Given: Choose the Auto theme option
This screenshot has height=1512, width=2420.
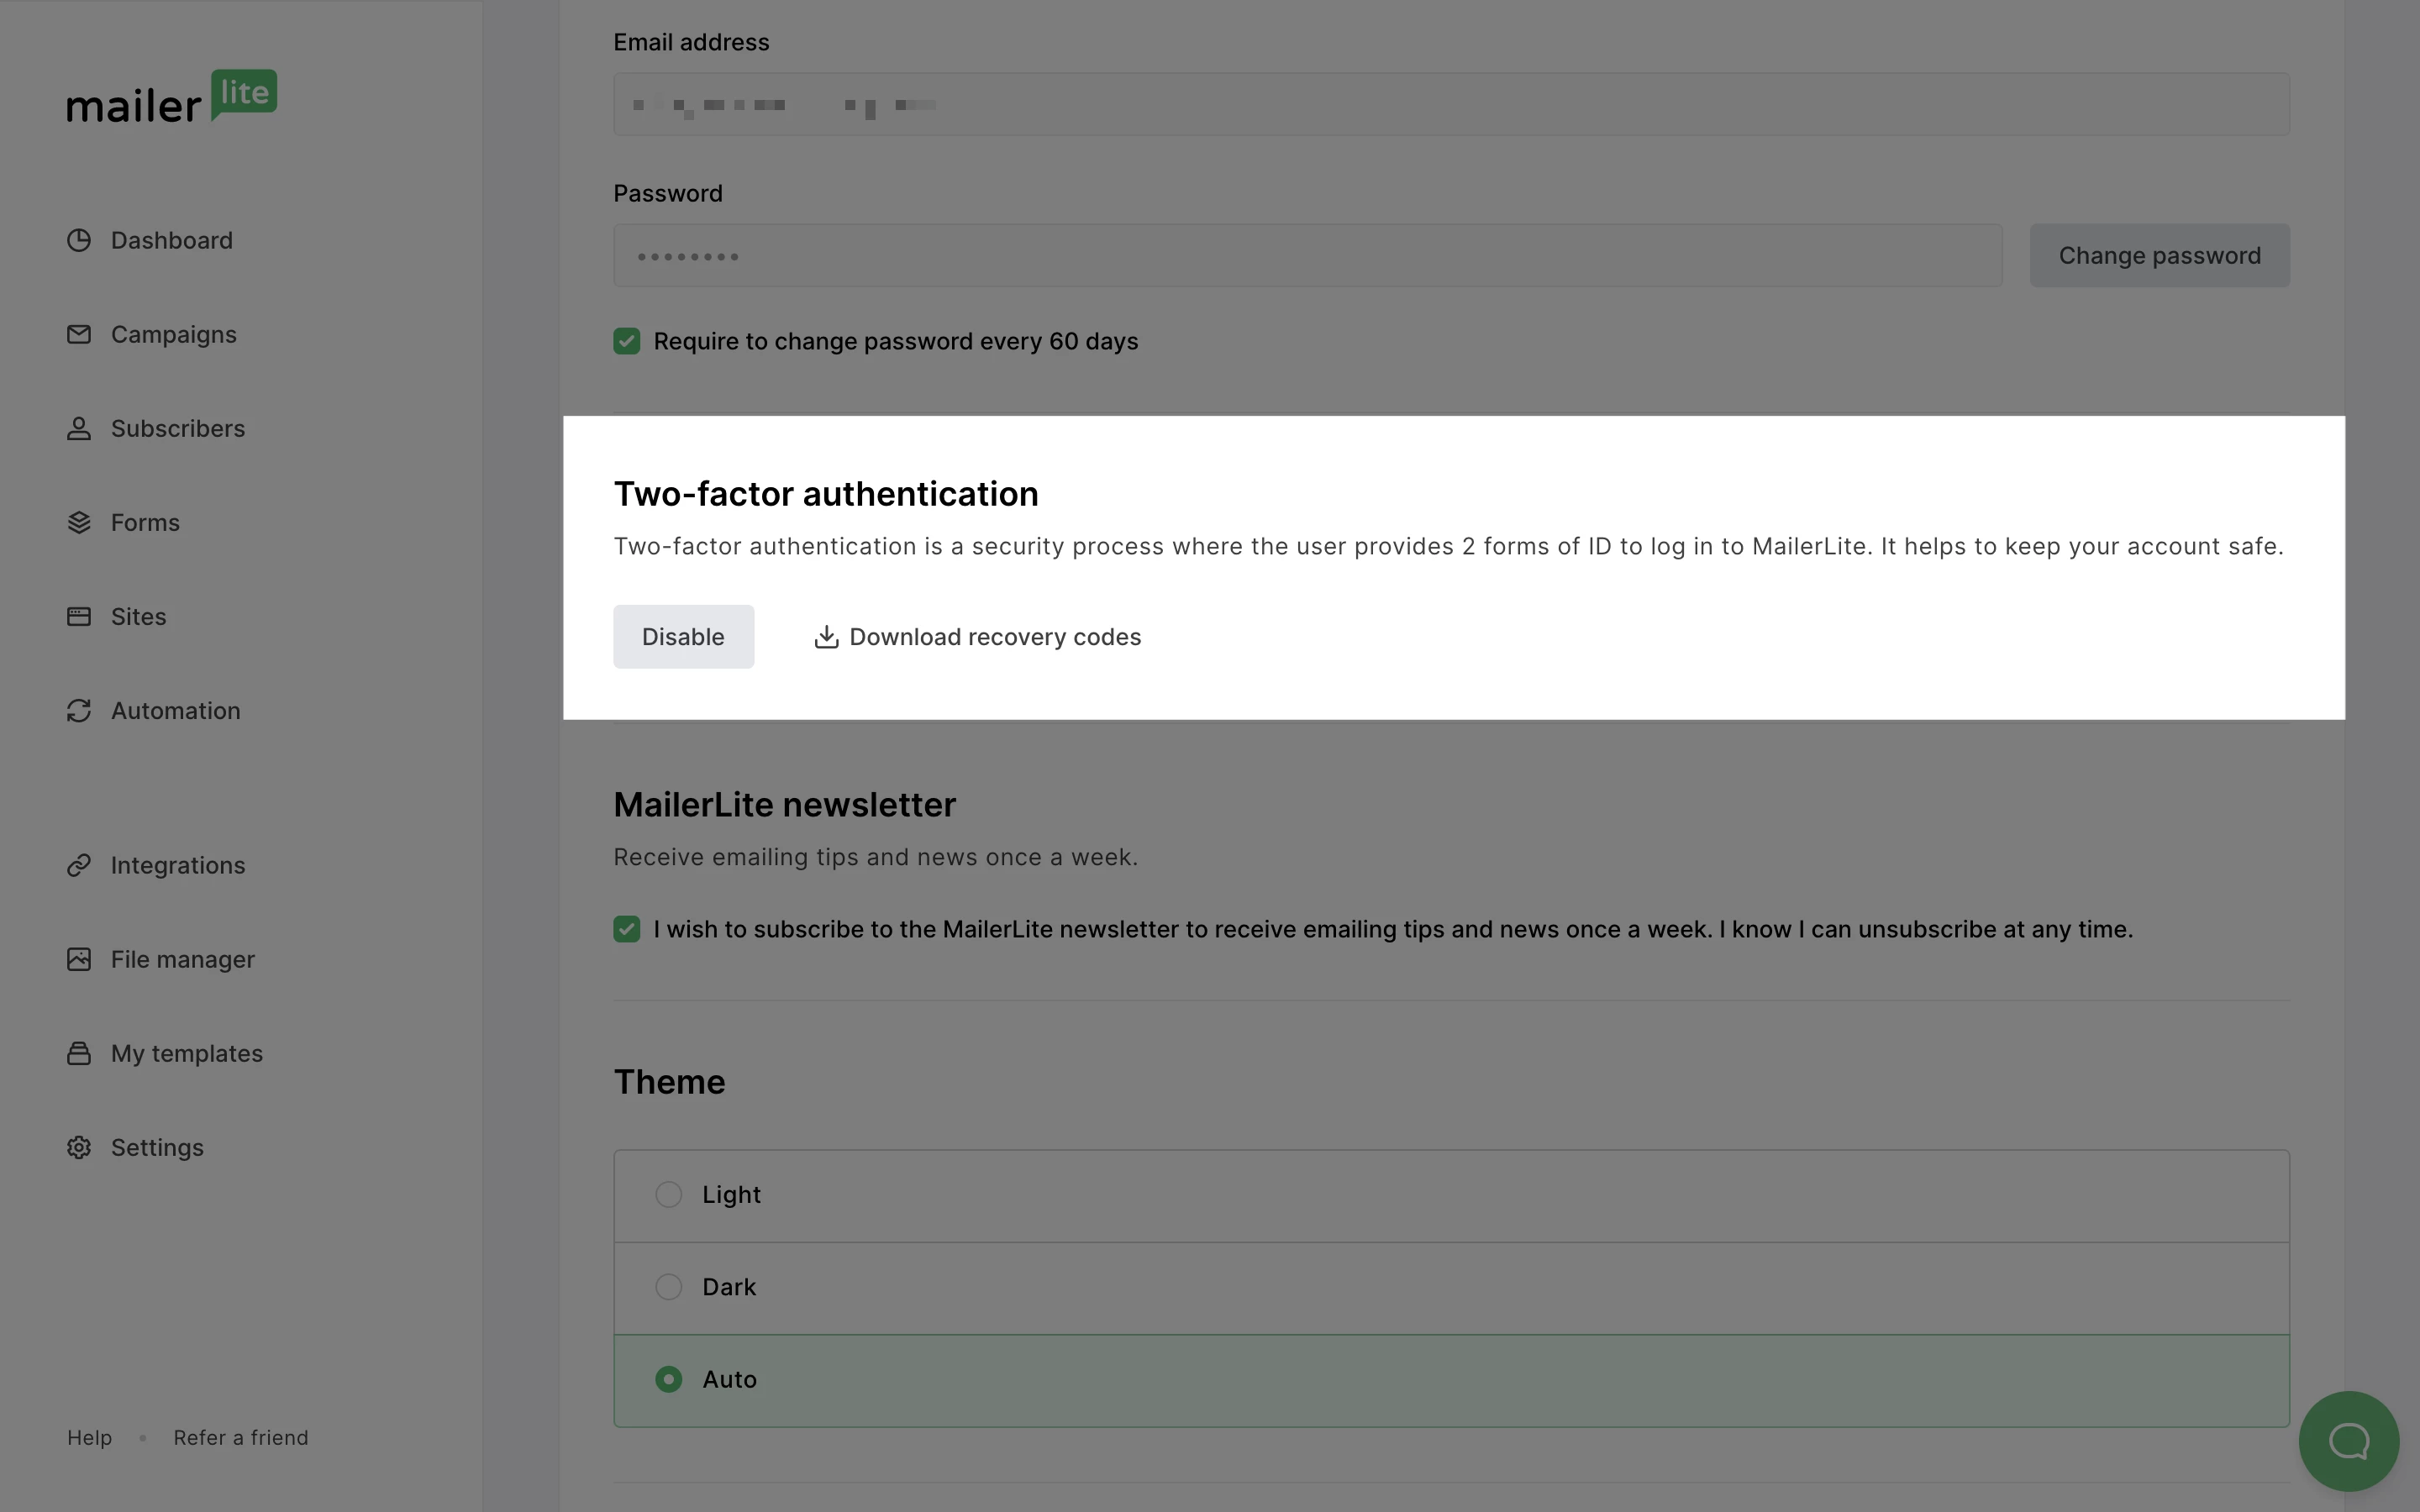Looking at the screenshot, I should (x=669, y=1380).
